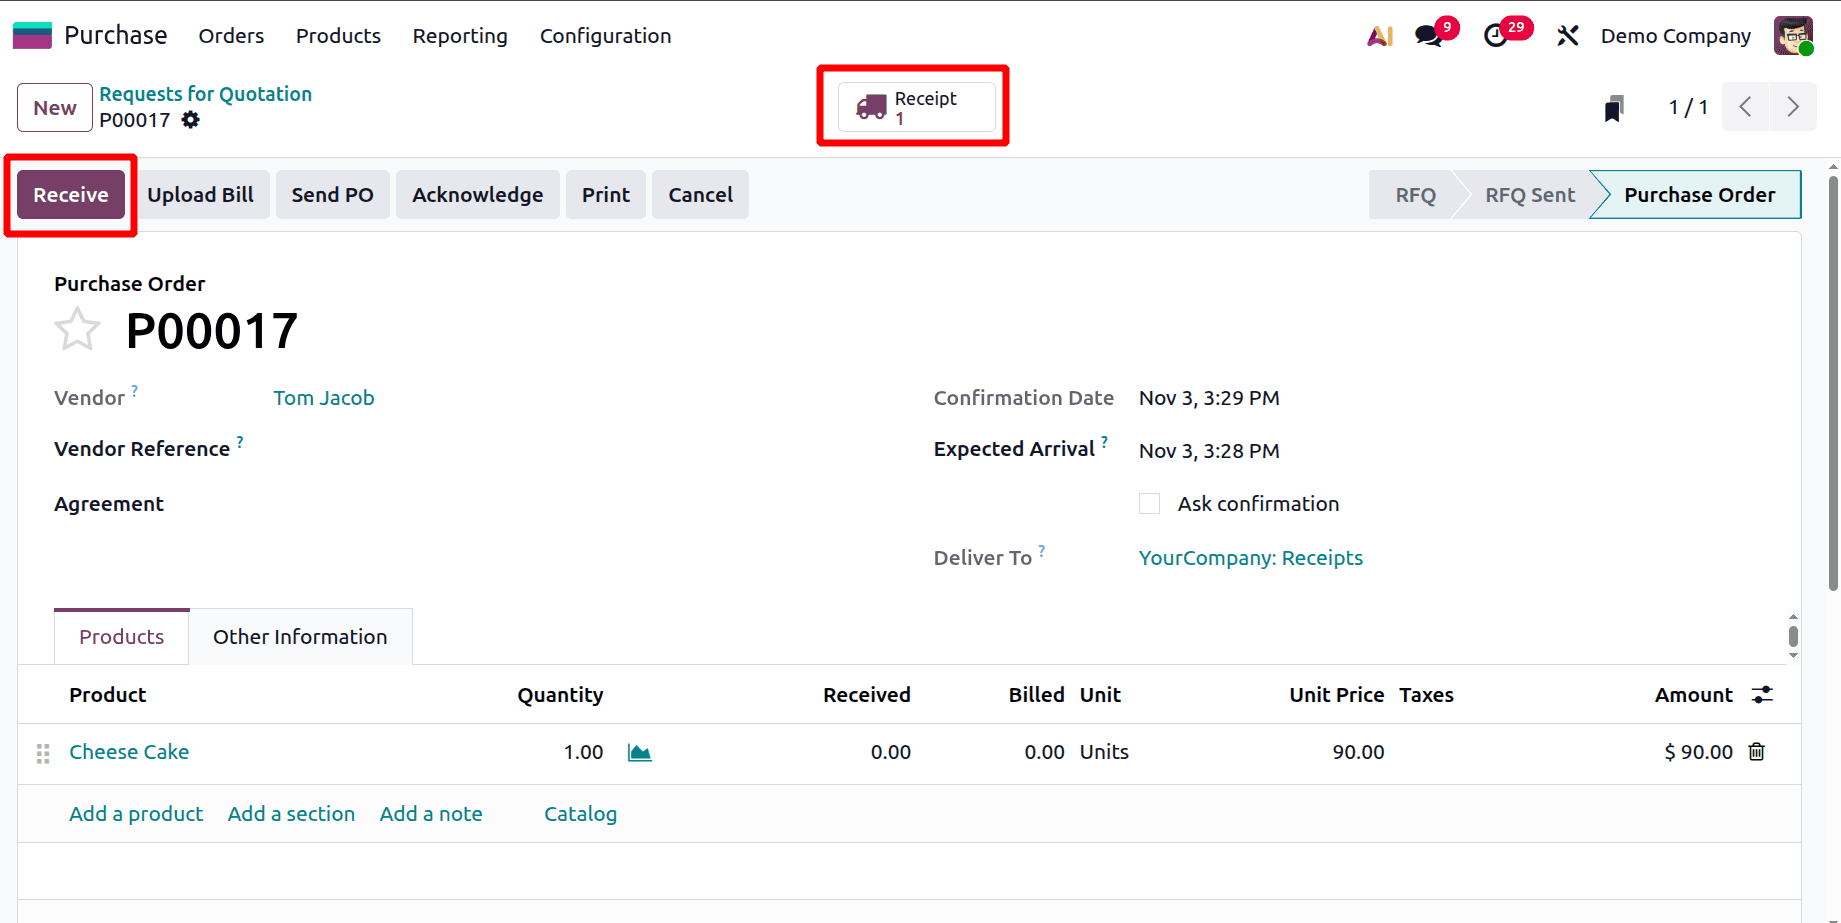Toggle the bookmark in the breadcrumb bar
Screen dimensions: 1841x923
pyautogui.click(x=1614, y=106)
